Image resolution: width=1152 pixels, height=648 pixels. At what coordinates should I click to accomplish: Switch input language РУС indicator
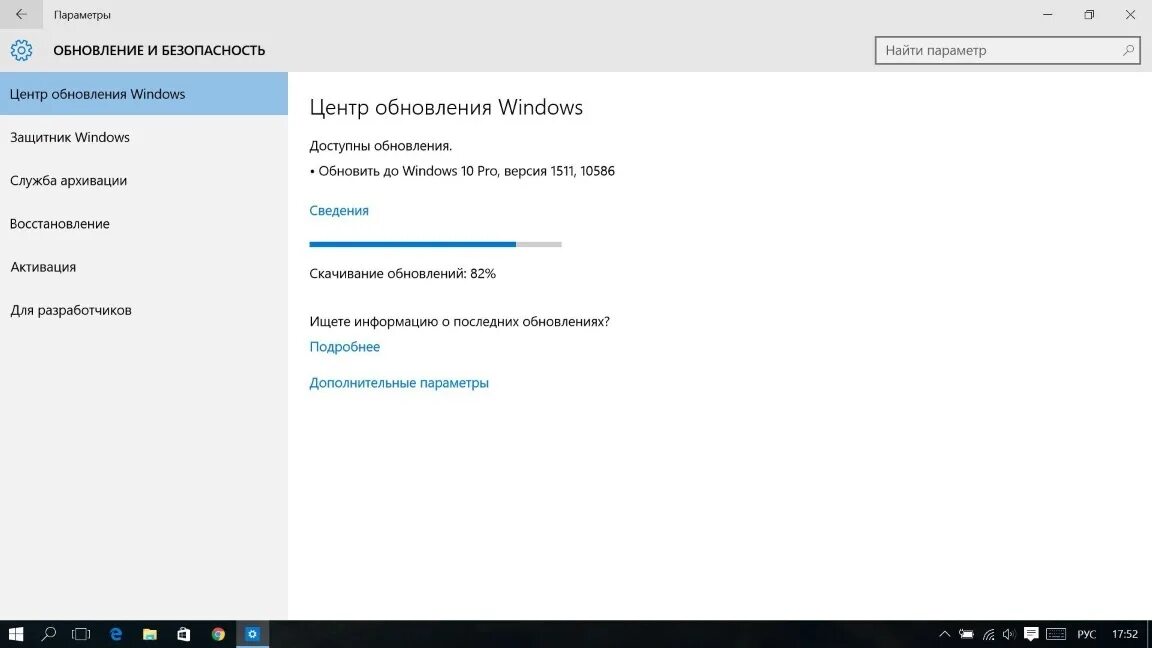(x=1087, y=634)
